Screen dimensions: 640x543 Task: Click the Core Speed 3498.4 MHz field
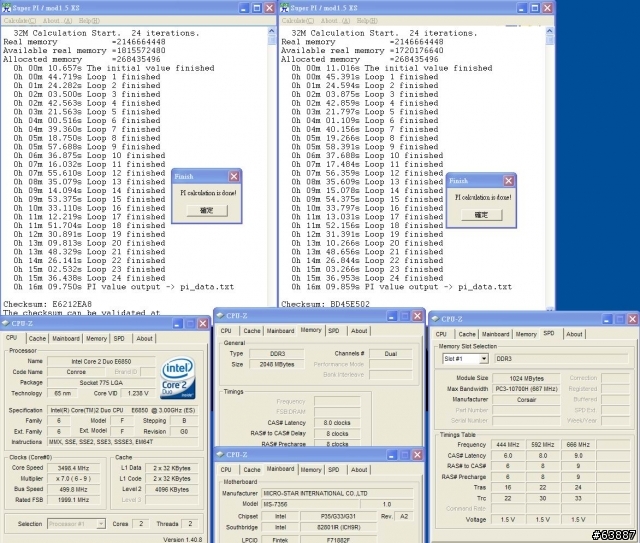(x=73, y=468)
